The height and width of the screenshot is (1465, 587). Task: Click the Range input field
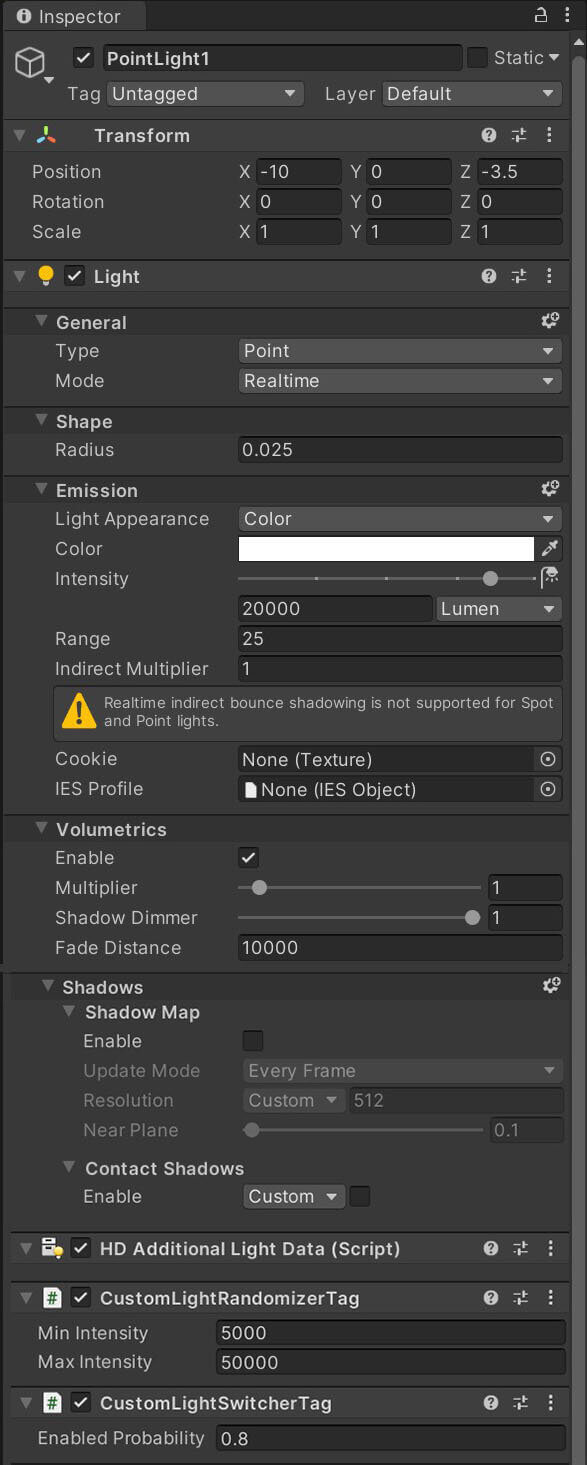point(400,639)
